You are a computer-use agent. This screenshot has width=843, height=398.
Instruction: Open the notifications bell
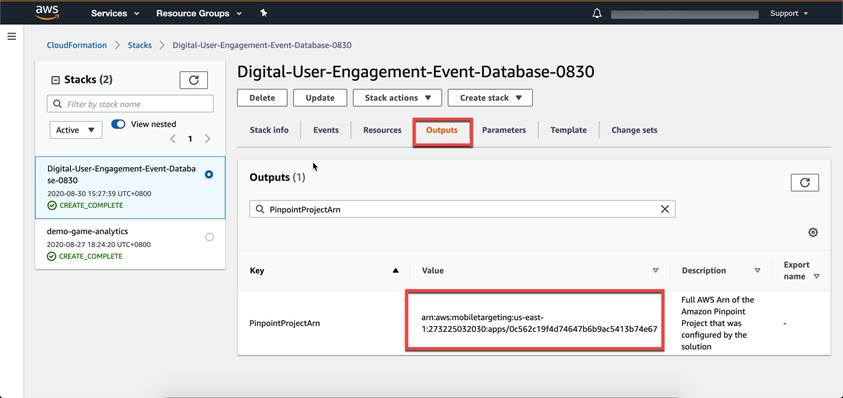(597, 14)
